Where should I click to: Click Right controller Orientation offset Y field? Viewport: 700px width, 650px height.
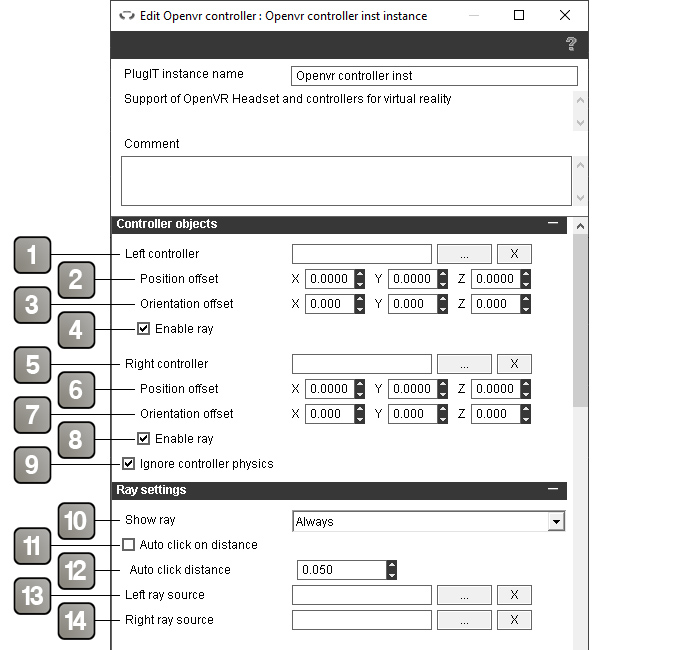pyautogui.click(x=413, y=414)
